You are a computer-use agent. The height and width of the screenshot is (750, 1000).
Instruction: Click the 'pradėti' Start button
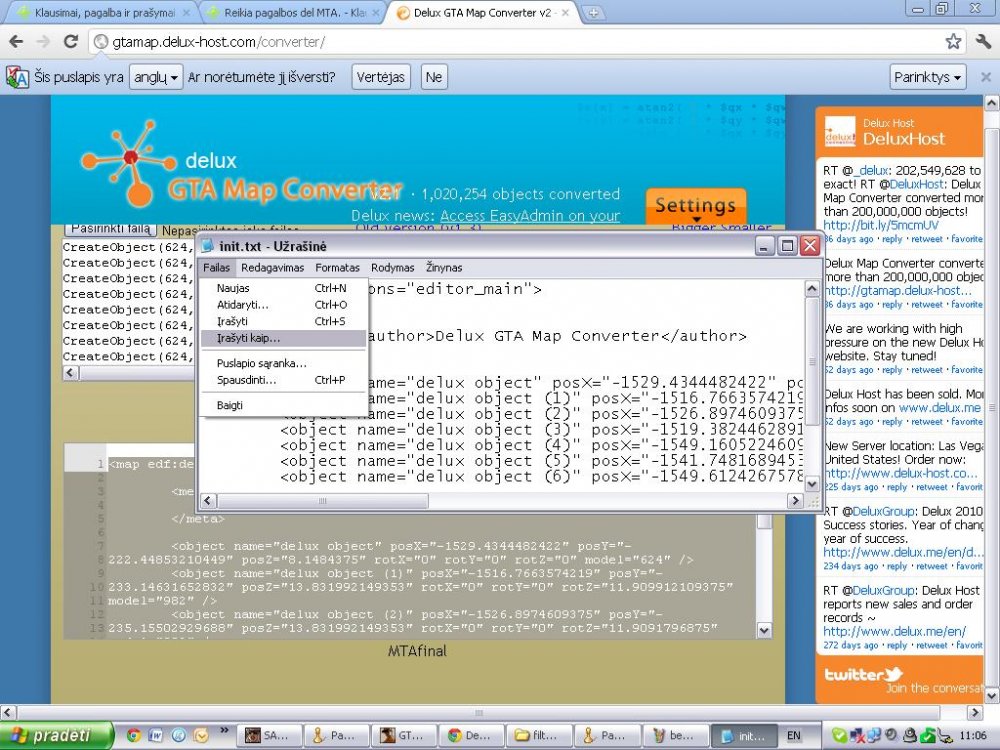point(56,735)
